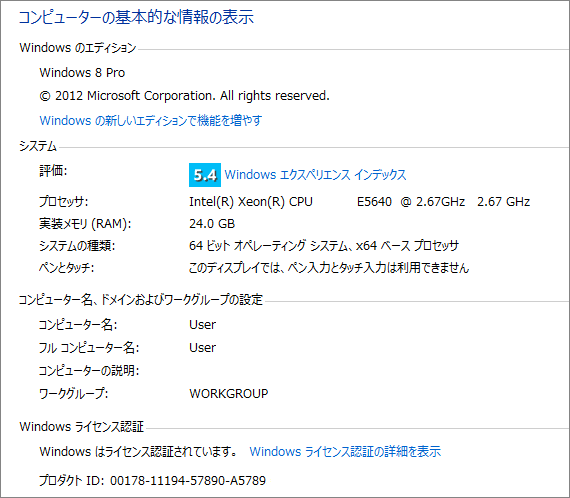Click the コンピューターの基本的な情報の表示 heading
The image size is (570, 498).
[x=136, y=17]
